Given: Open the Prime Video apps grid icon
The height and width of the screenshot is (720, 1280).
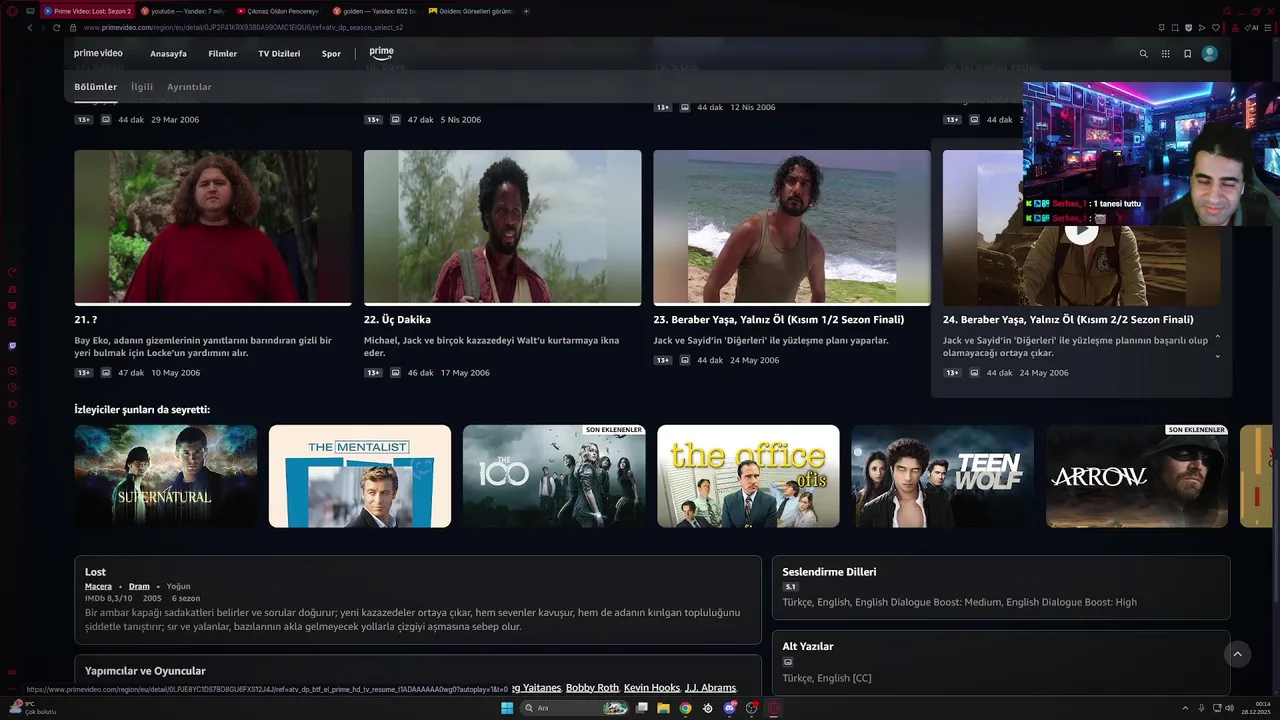Looking at the screenshot, I should tap(1165, 54).
